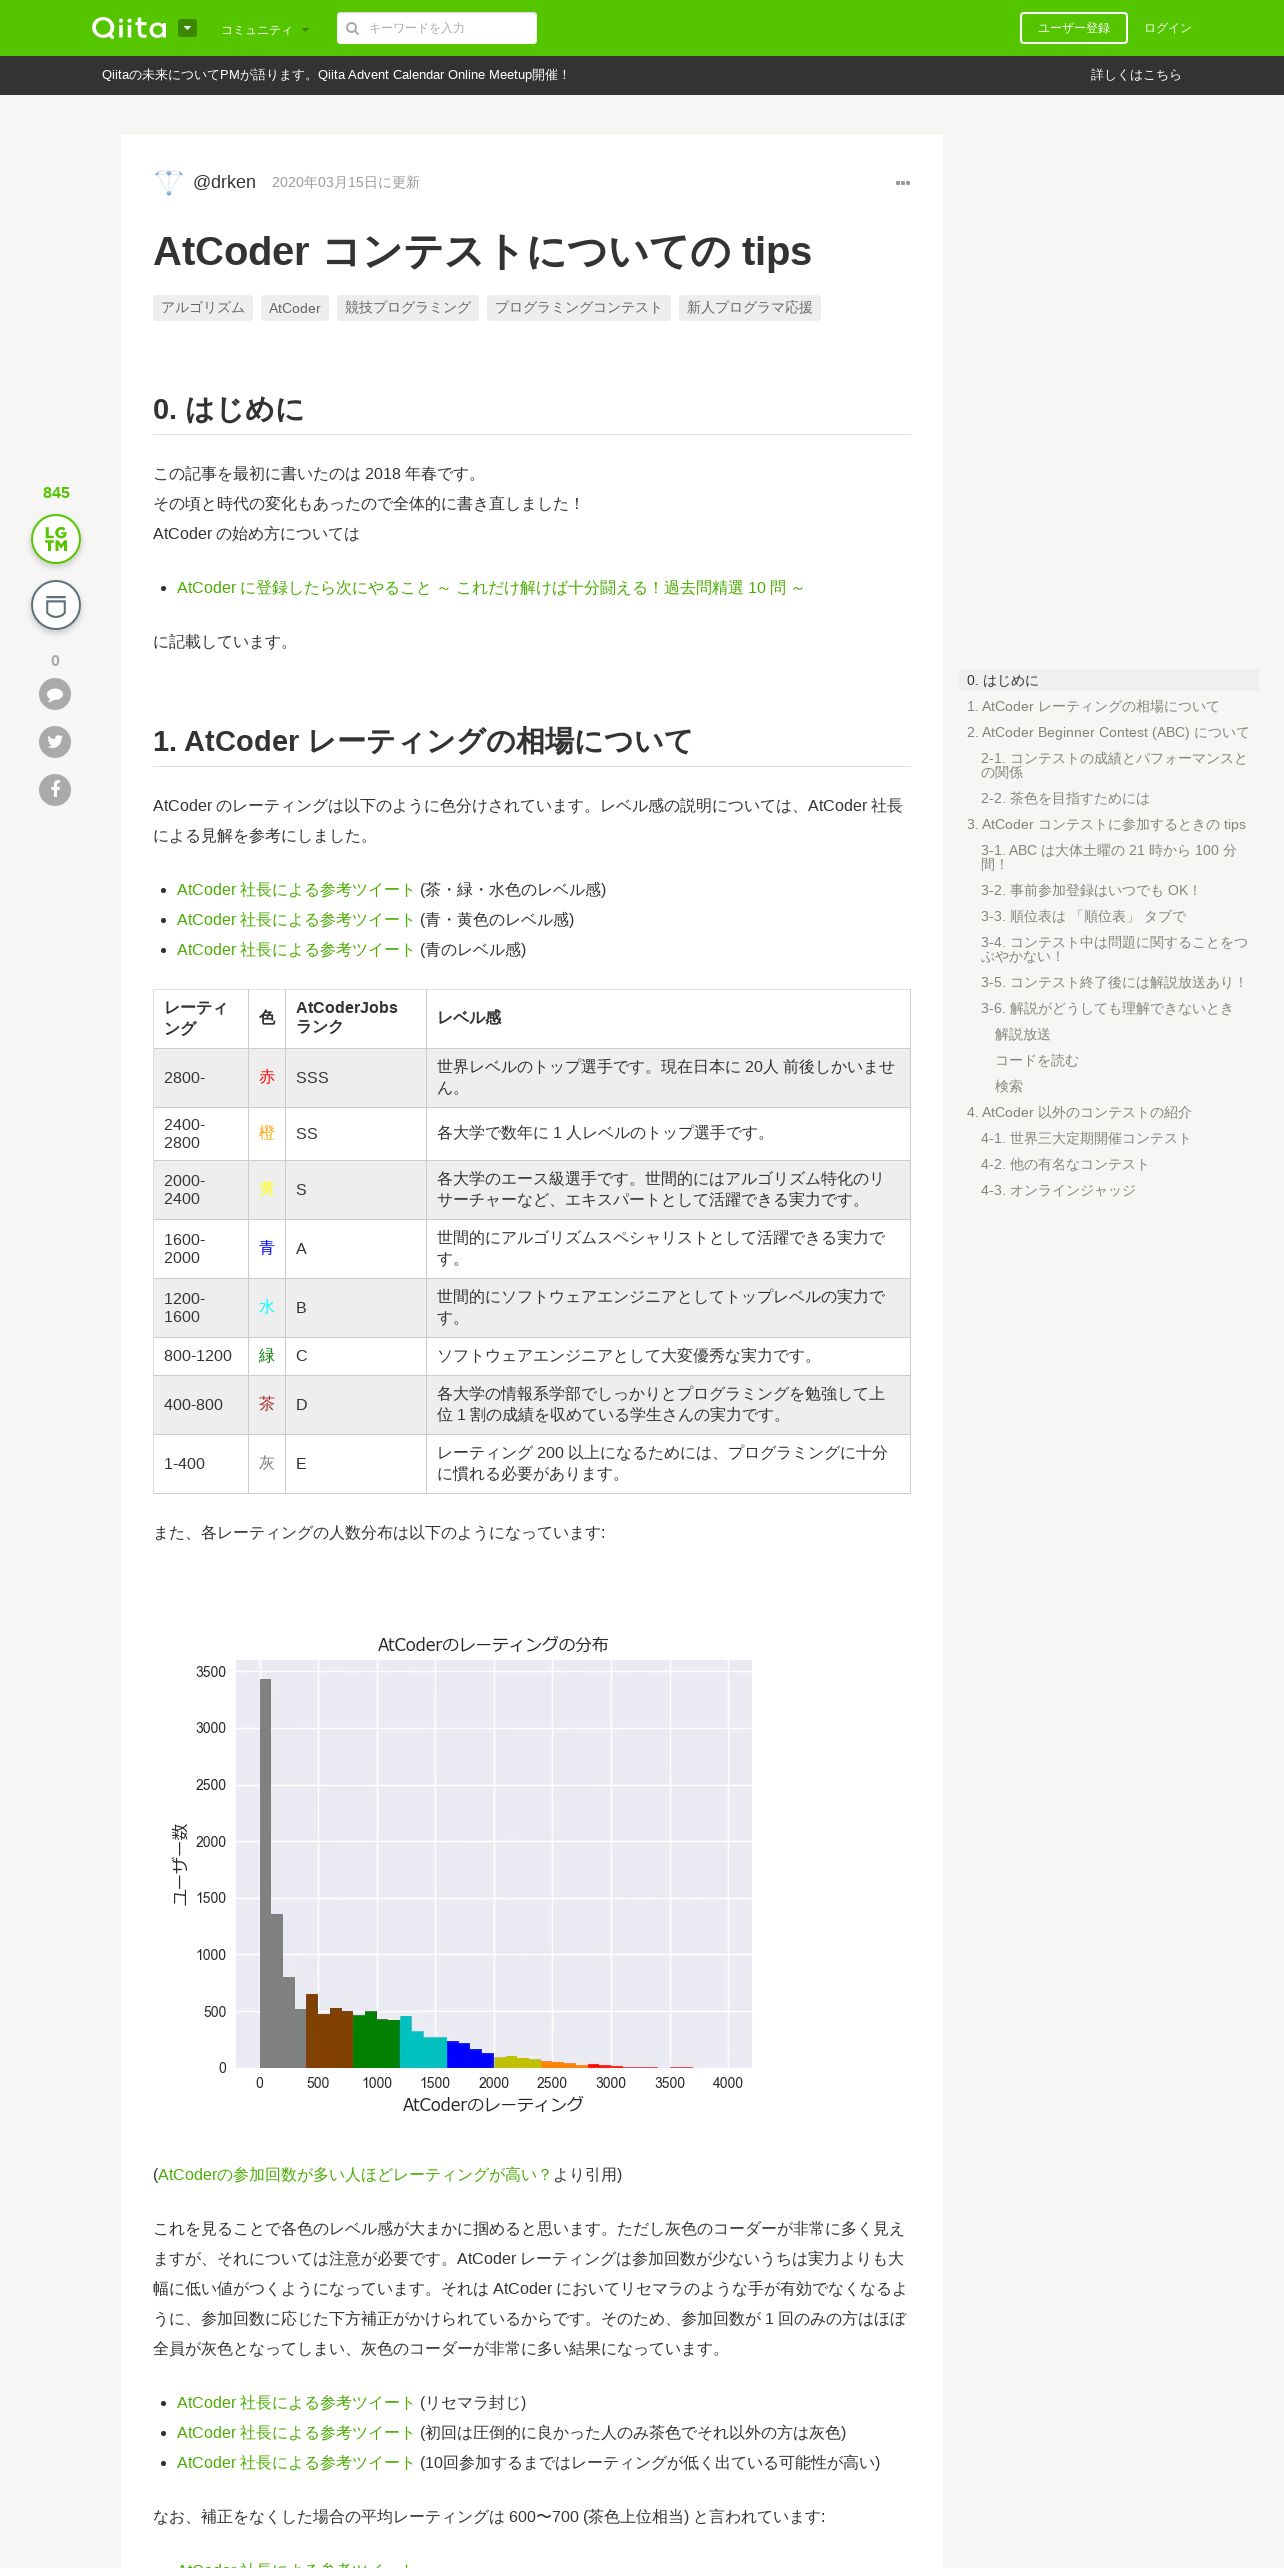This screenshot has height=2568, width=1284.
Task: Click the red 赤 color cell
Action: tap(267, 1078)
